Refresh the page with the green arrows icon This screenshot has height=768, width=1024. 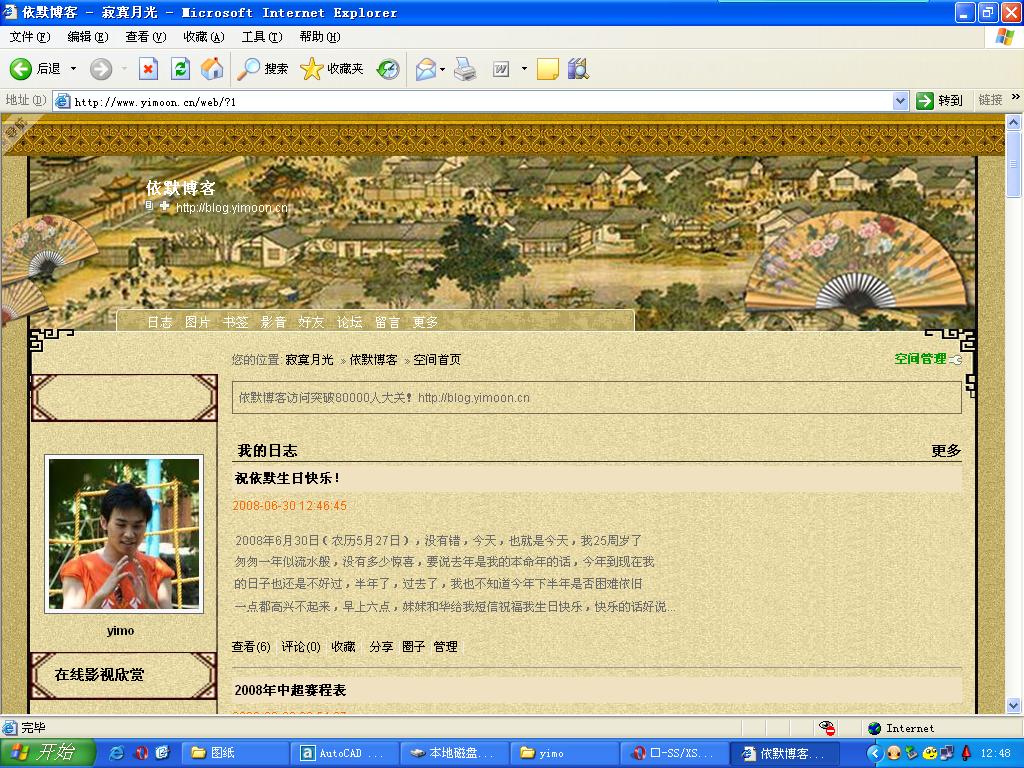(x=180, y=69)
